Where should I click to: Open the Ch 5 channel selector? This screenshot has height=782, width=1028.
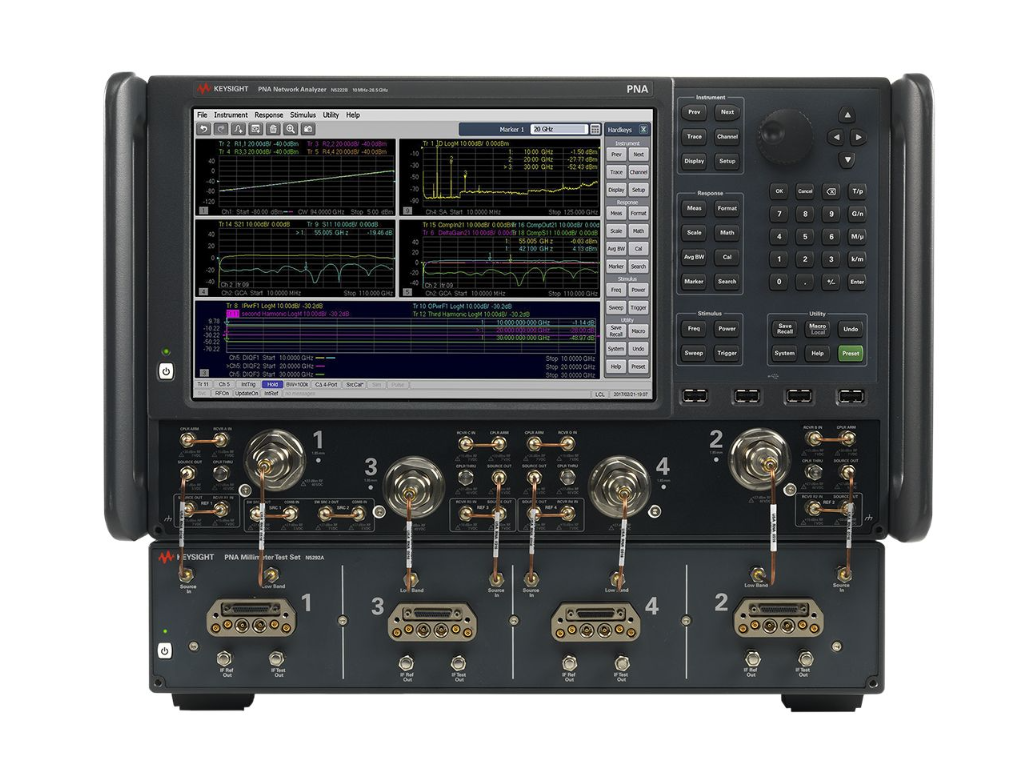[x=224, y=383]
